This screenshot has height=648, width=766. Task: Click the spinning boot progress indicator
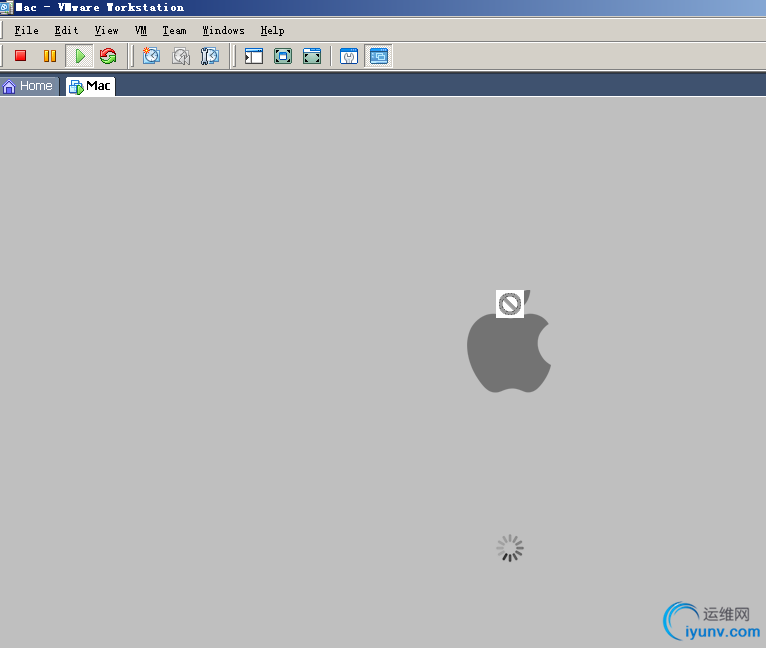pyautogui.click(x=510, y=548)
